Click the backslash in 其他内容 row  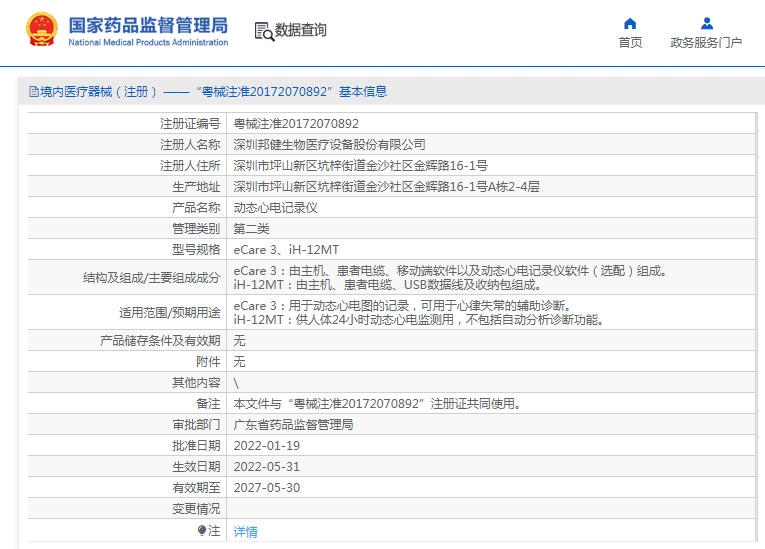(236, 383)
